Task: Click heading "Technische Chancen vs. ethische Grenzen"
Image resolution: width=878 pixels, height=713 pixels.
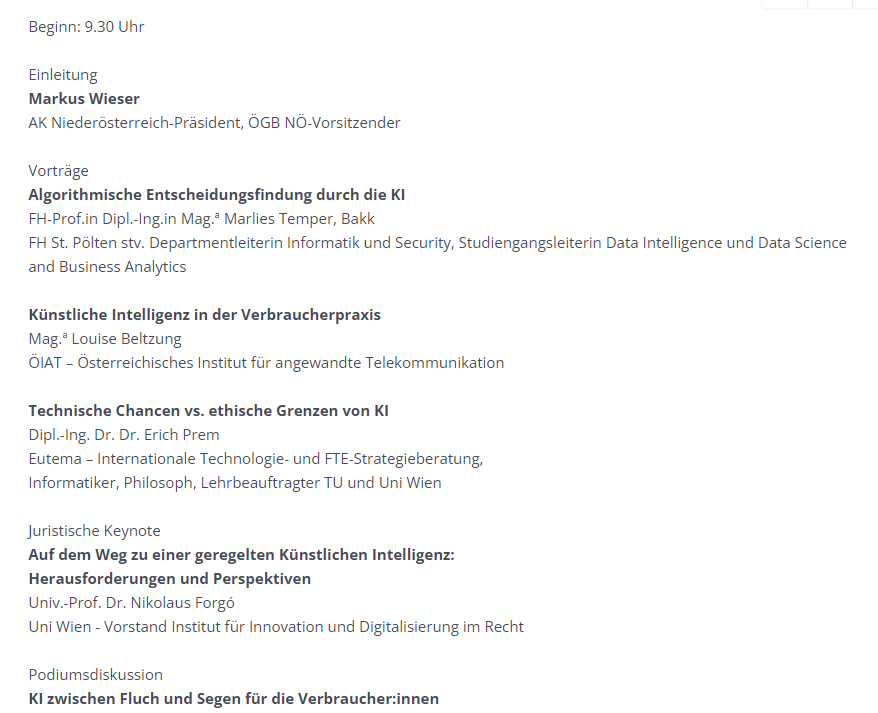Action: 208,411
